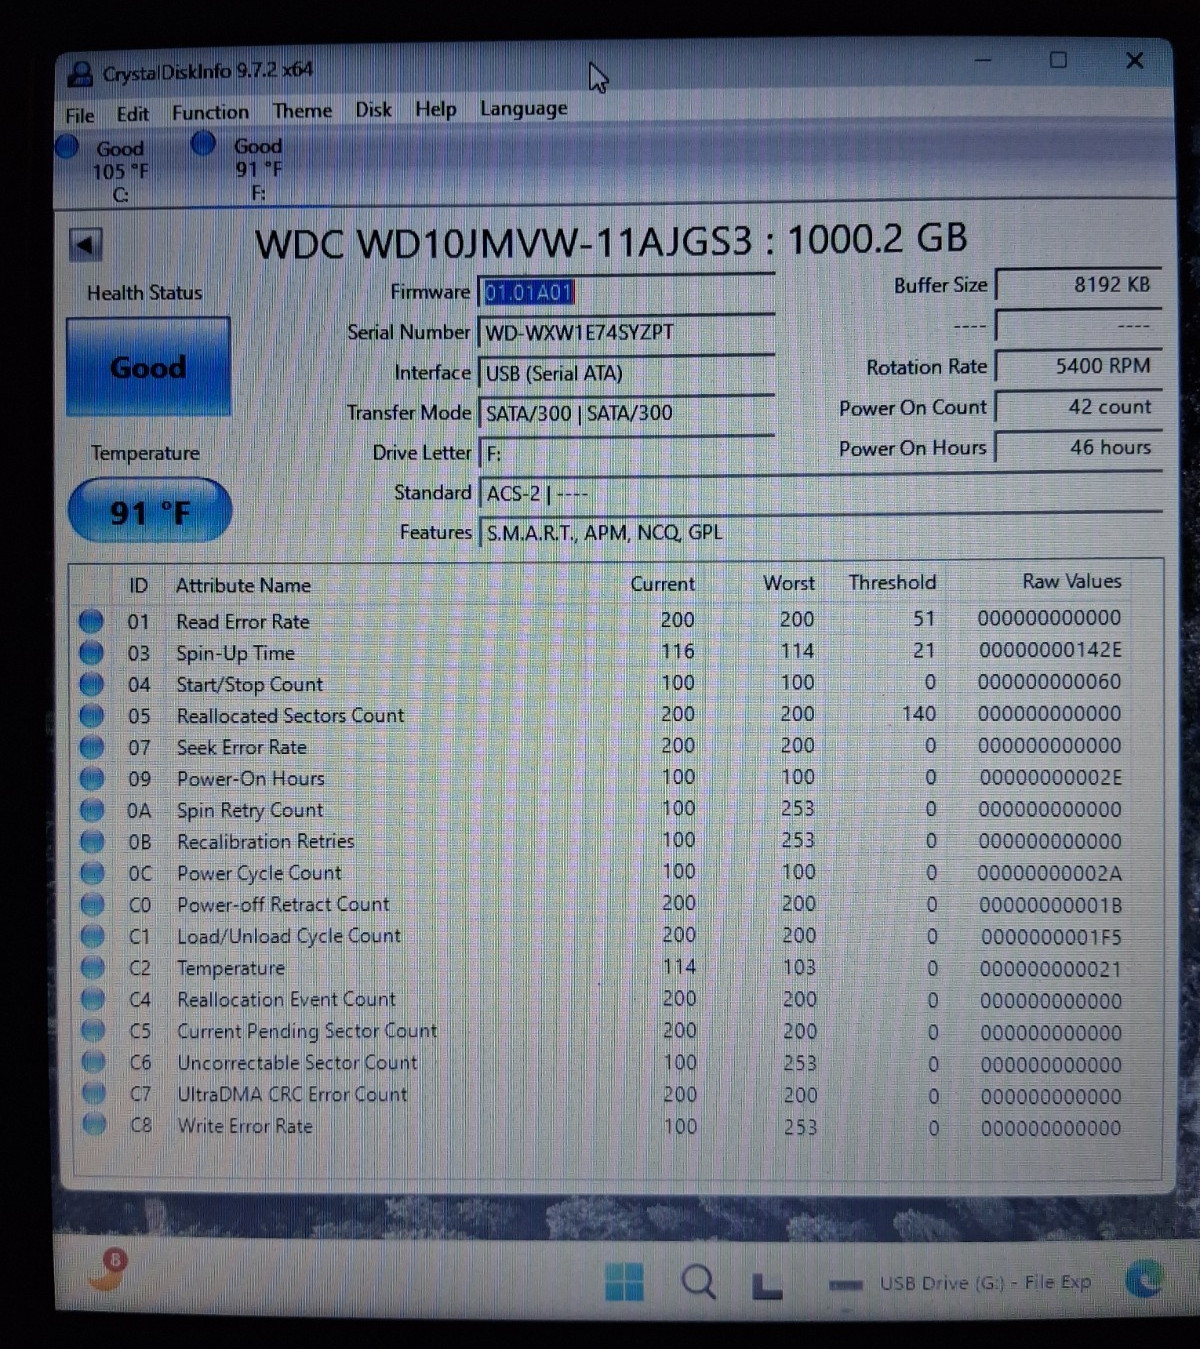This screenshot has width=1200, height=1349.
Task: Click the previous disk arrow button
Action: (x=85, y=244)
